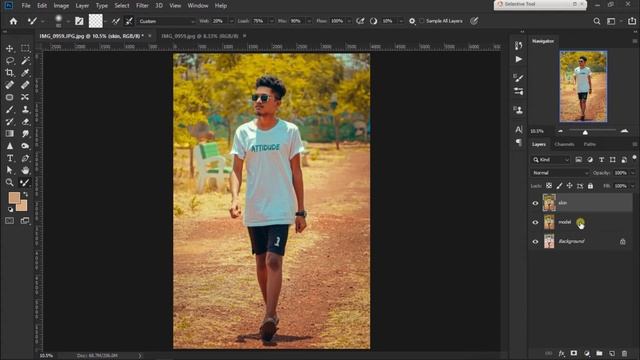Select the Magic Wand tool
The width and height of the screenshot is (640, 360).
click(25, 61)
